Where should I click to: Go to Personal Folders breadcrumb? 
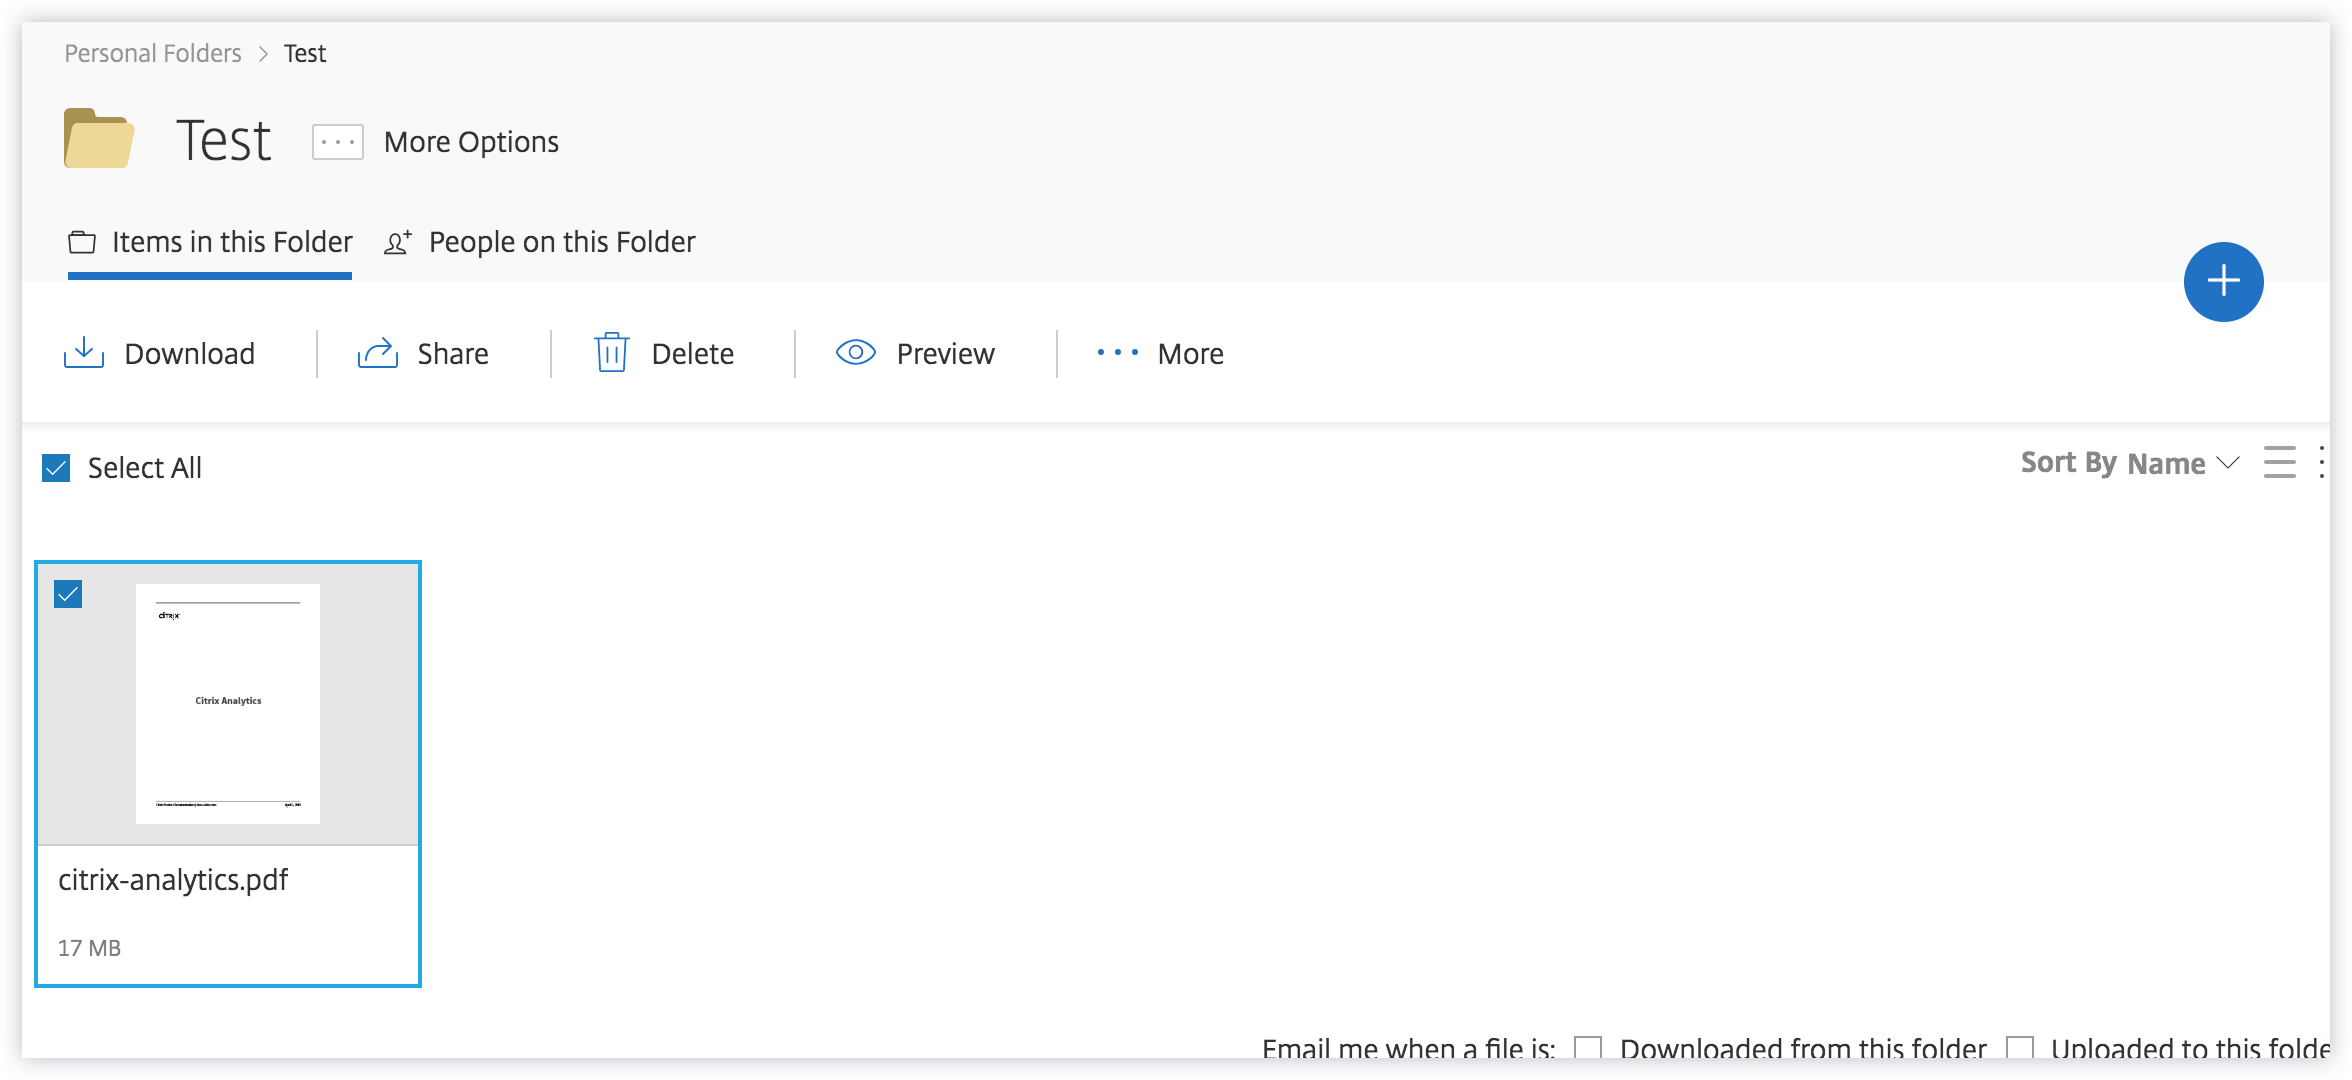153,53
